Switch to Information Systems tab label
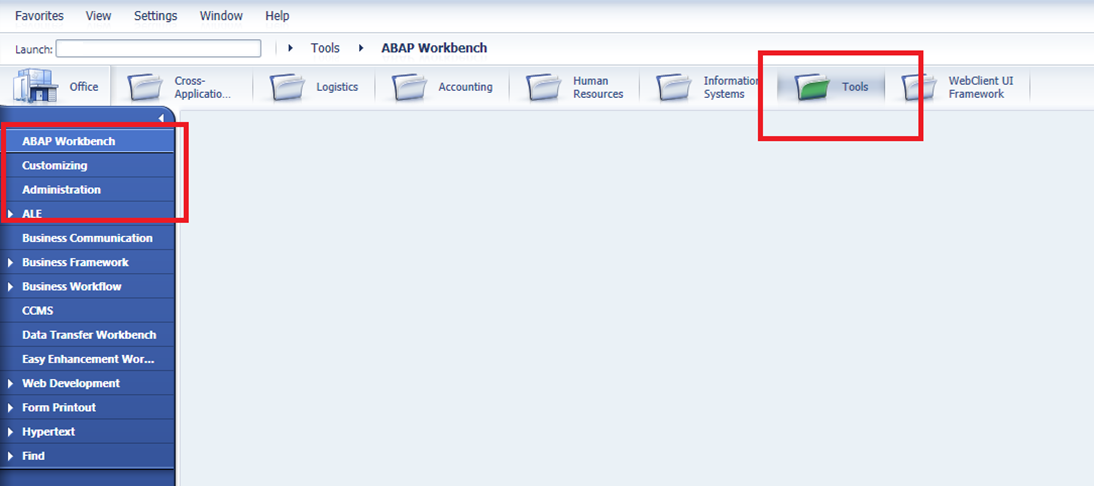1094x486 pixels. point(730,87)
